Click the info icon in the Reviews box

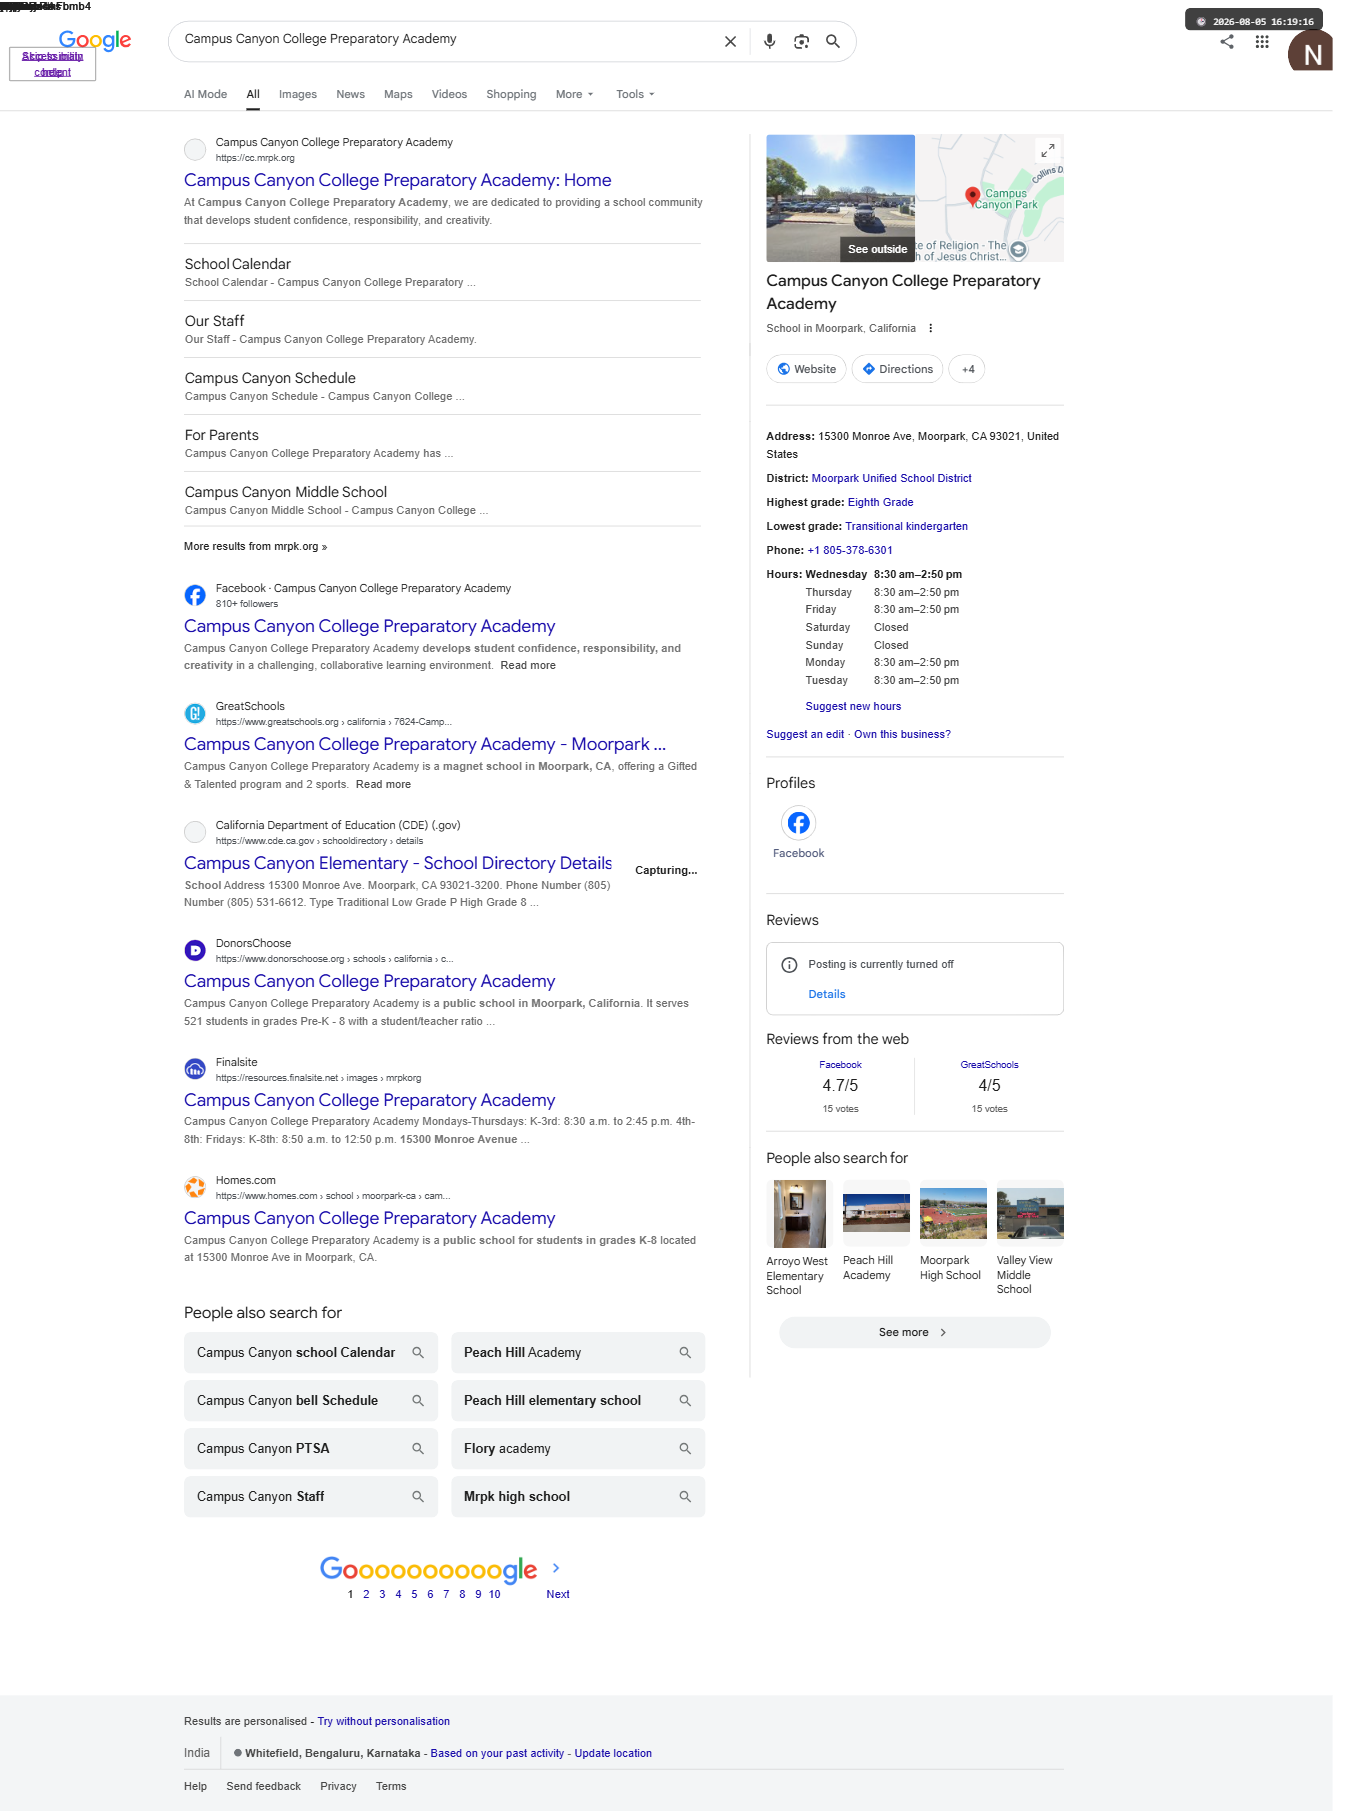click(x=789, y=965)
